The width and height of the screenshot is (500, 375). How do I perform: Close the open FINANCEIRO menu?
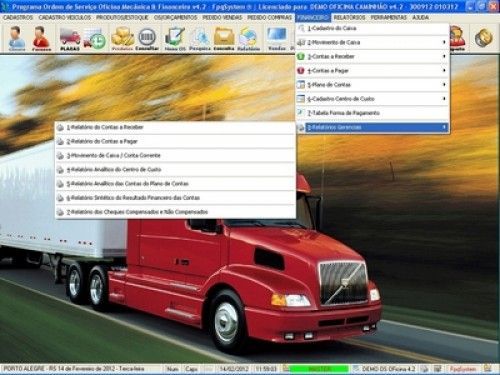coord(313,17)
